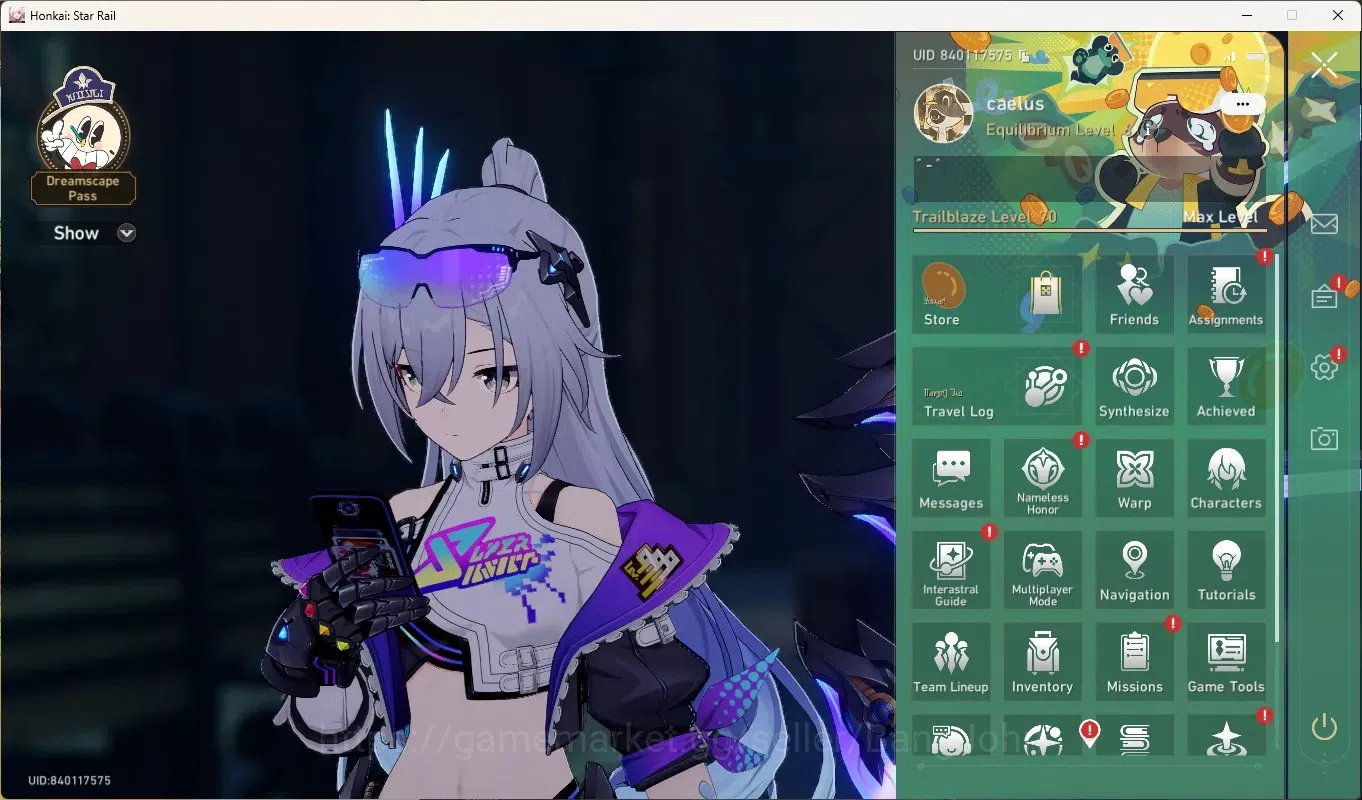
Task: Open the Interastral Guide
Action: pyautogui.click(x=951, y=570)
